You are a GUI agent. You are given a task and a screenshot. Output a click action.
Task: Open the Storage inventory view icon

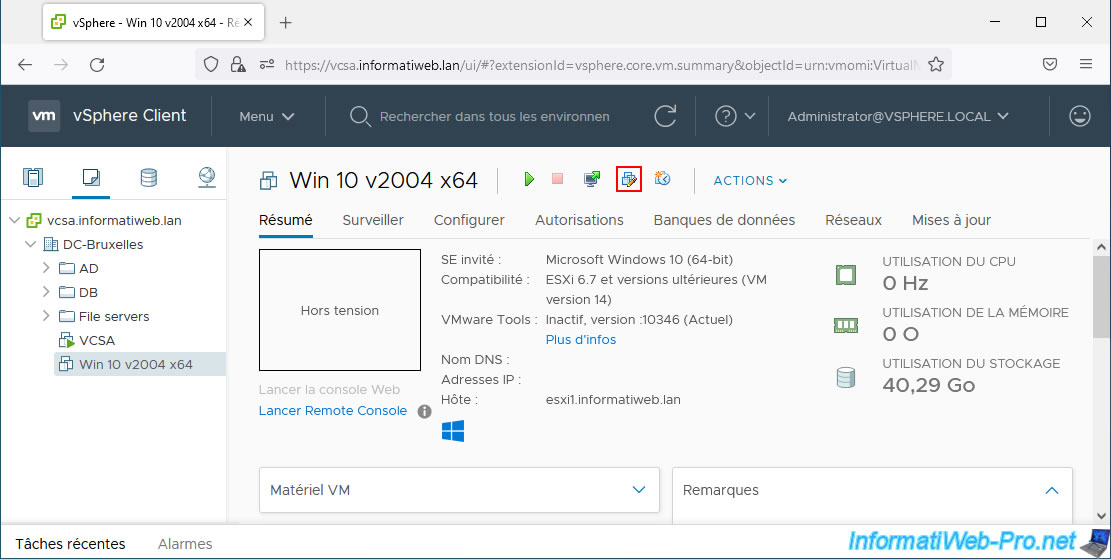point(148,178)
